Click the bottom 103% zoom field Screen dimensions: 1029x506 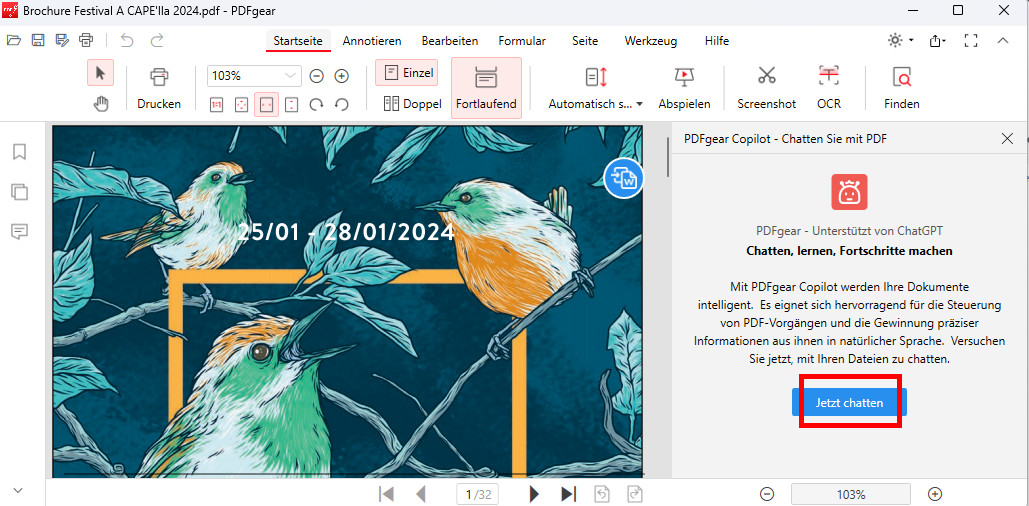click(x=850, y=494)
